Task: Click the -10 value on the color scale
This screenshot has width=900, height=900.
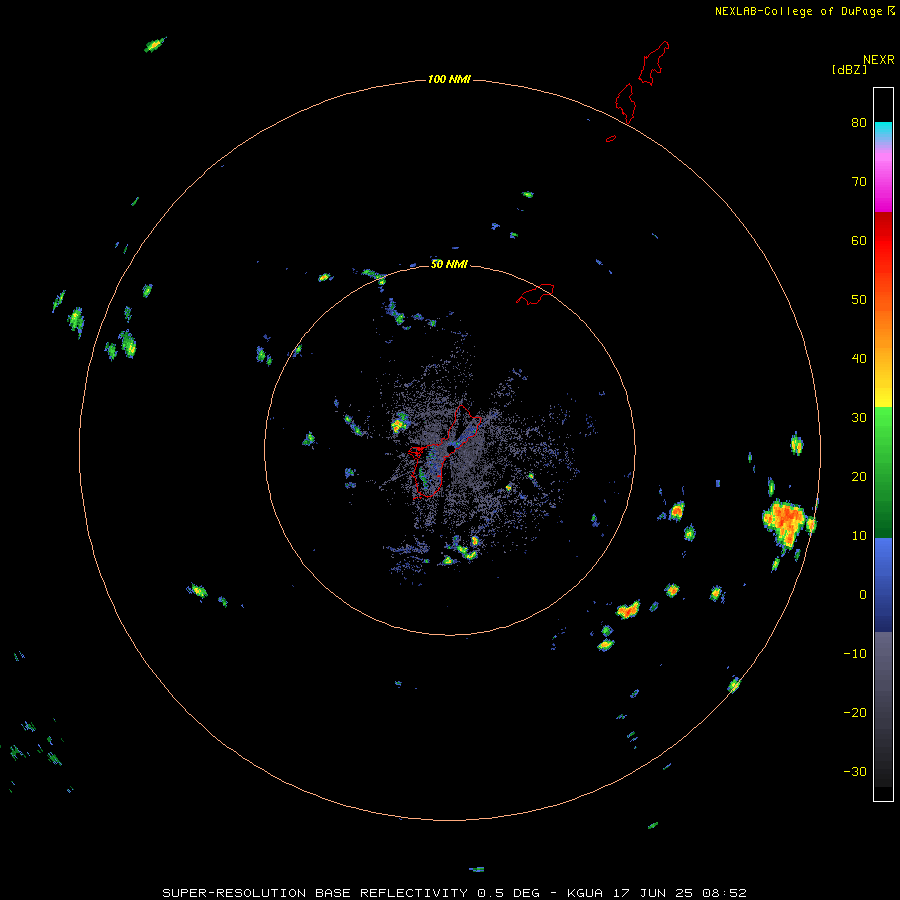Action: click(x=855, y=654)
